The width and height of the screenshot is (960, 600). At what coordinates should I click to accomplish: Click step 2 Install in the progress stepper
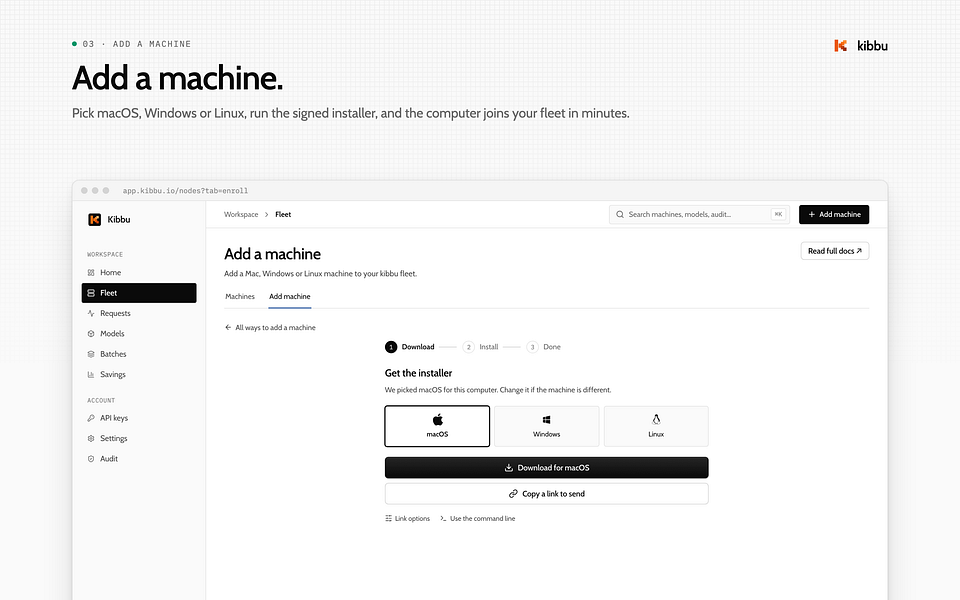(x=481, y=347)
